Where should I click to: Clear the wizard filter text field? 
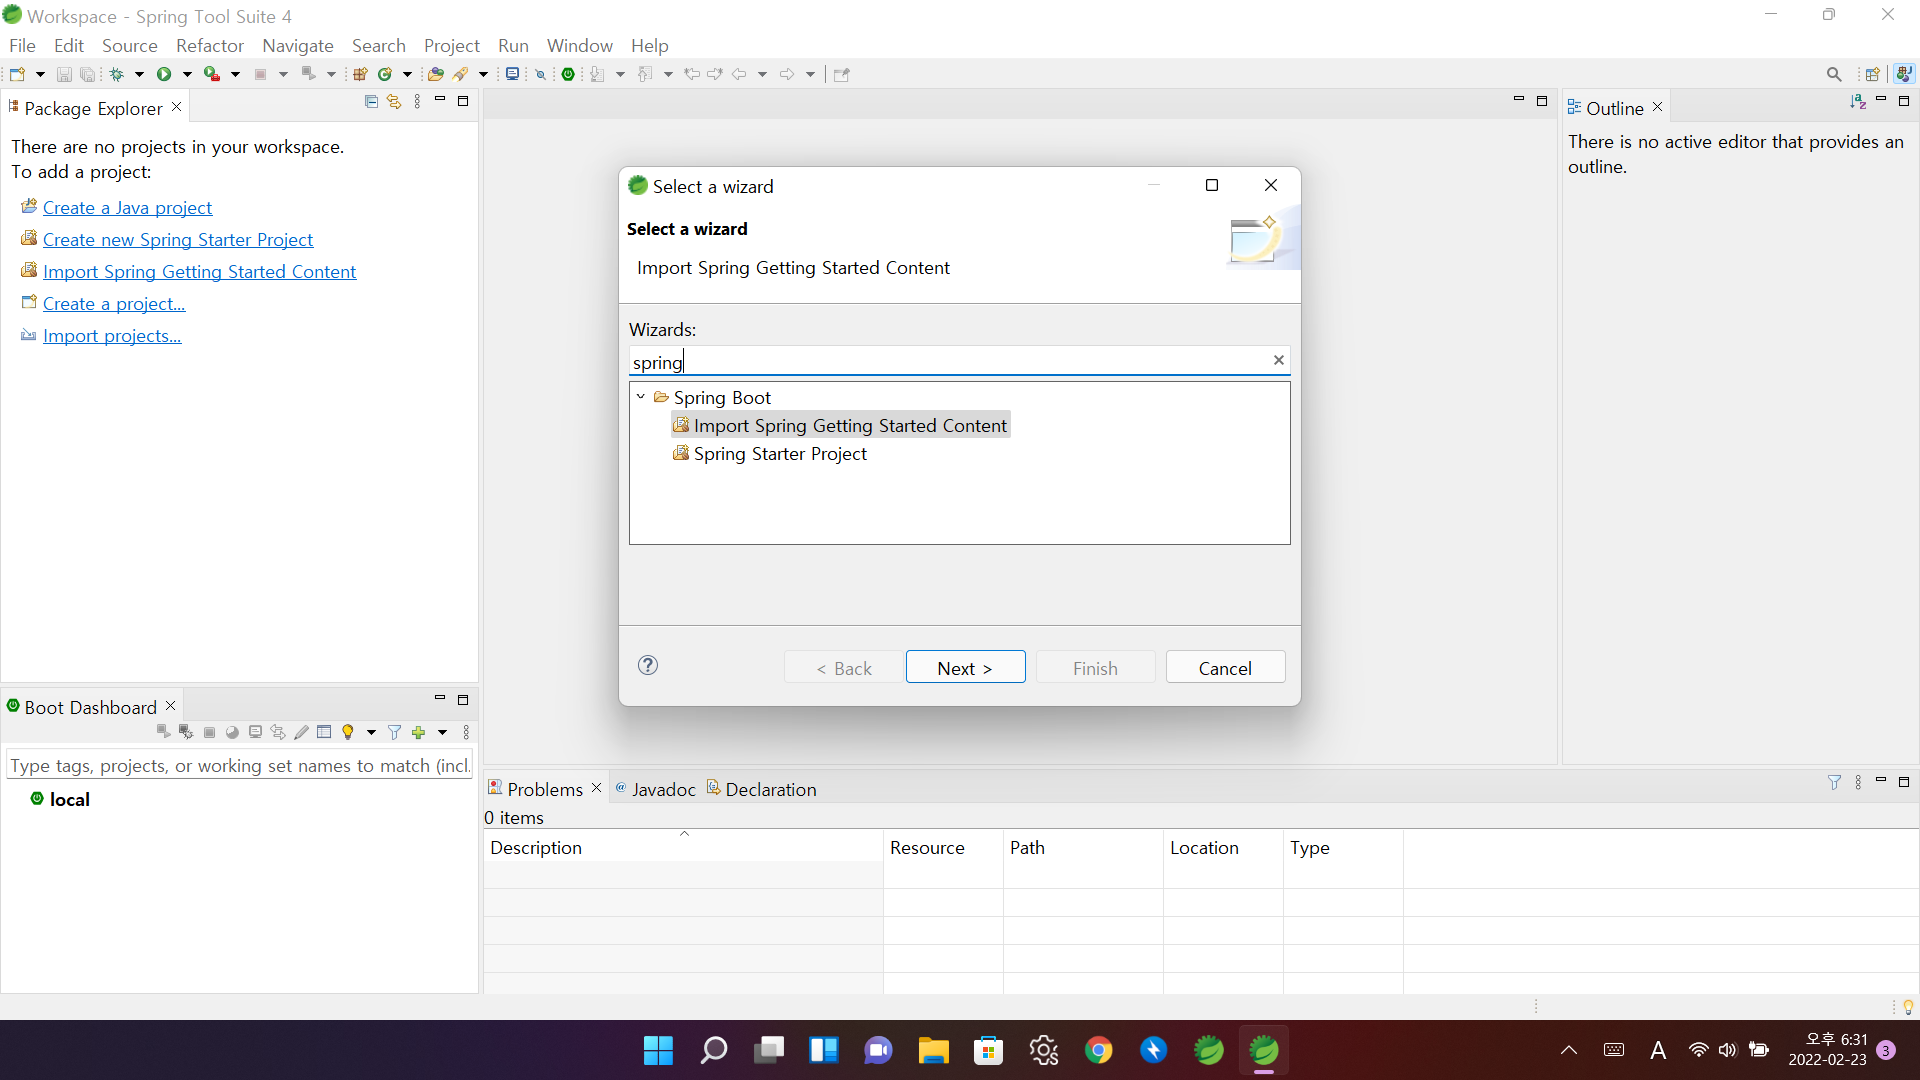coord(1278,361)
